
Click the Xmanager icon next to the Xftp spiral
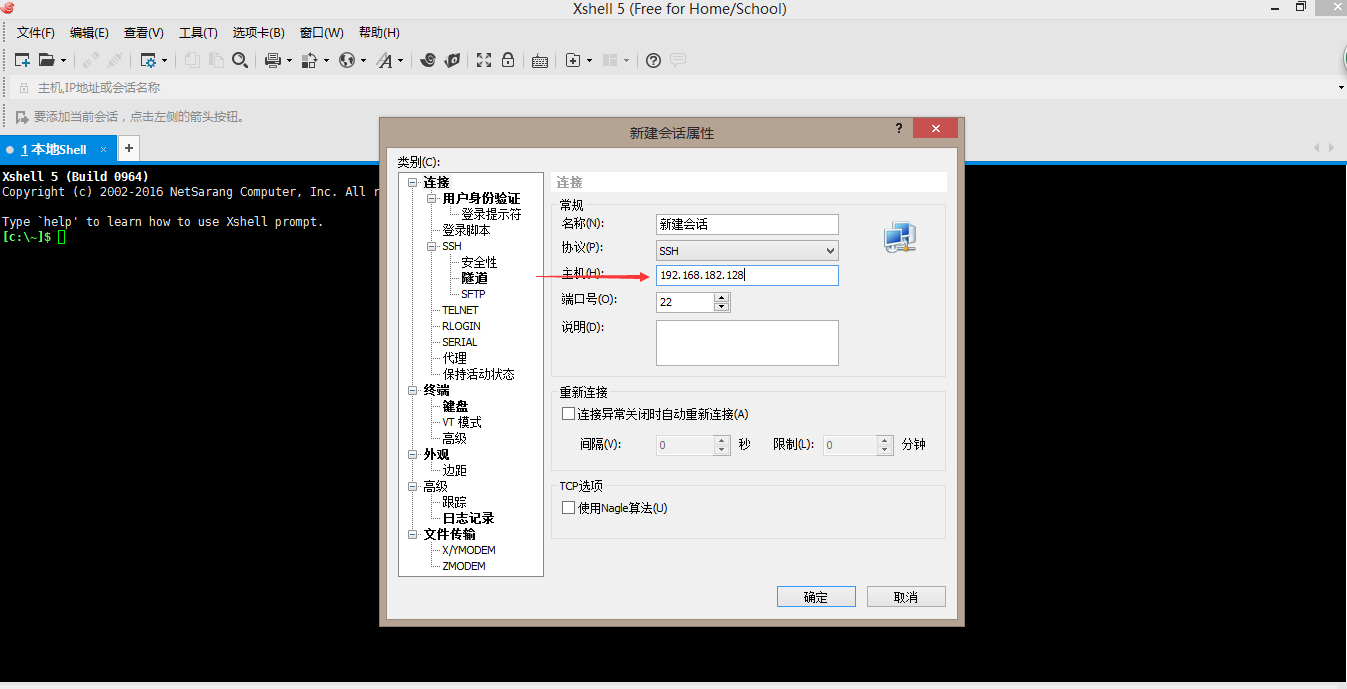coord(452,60)
